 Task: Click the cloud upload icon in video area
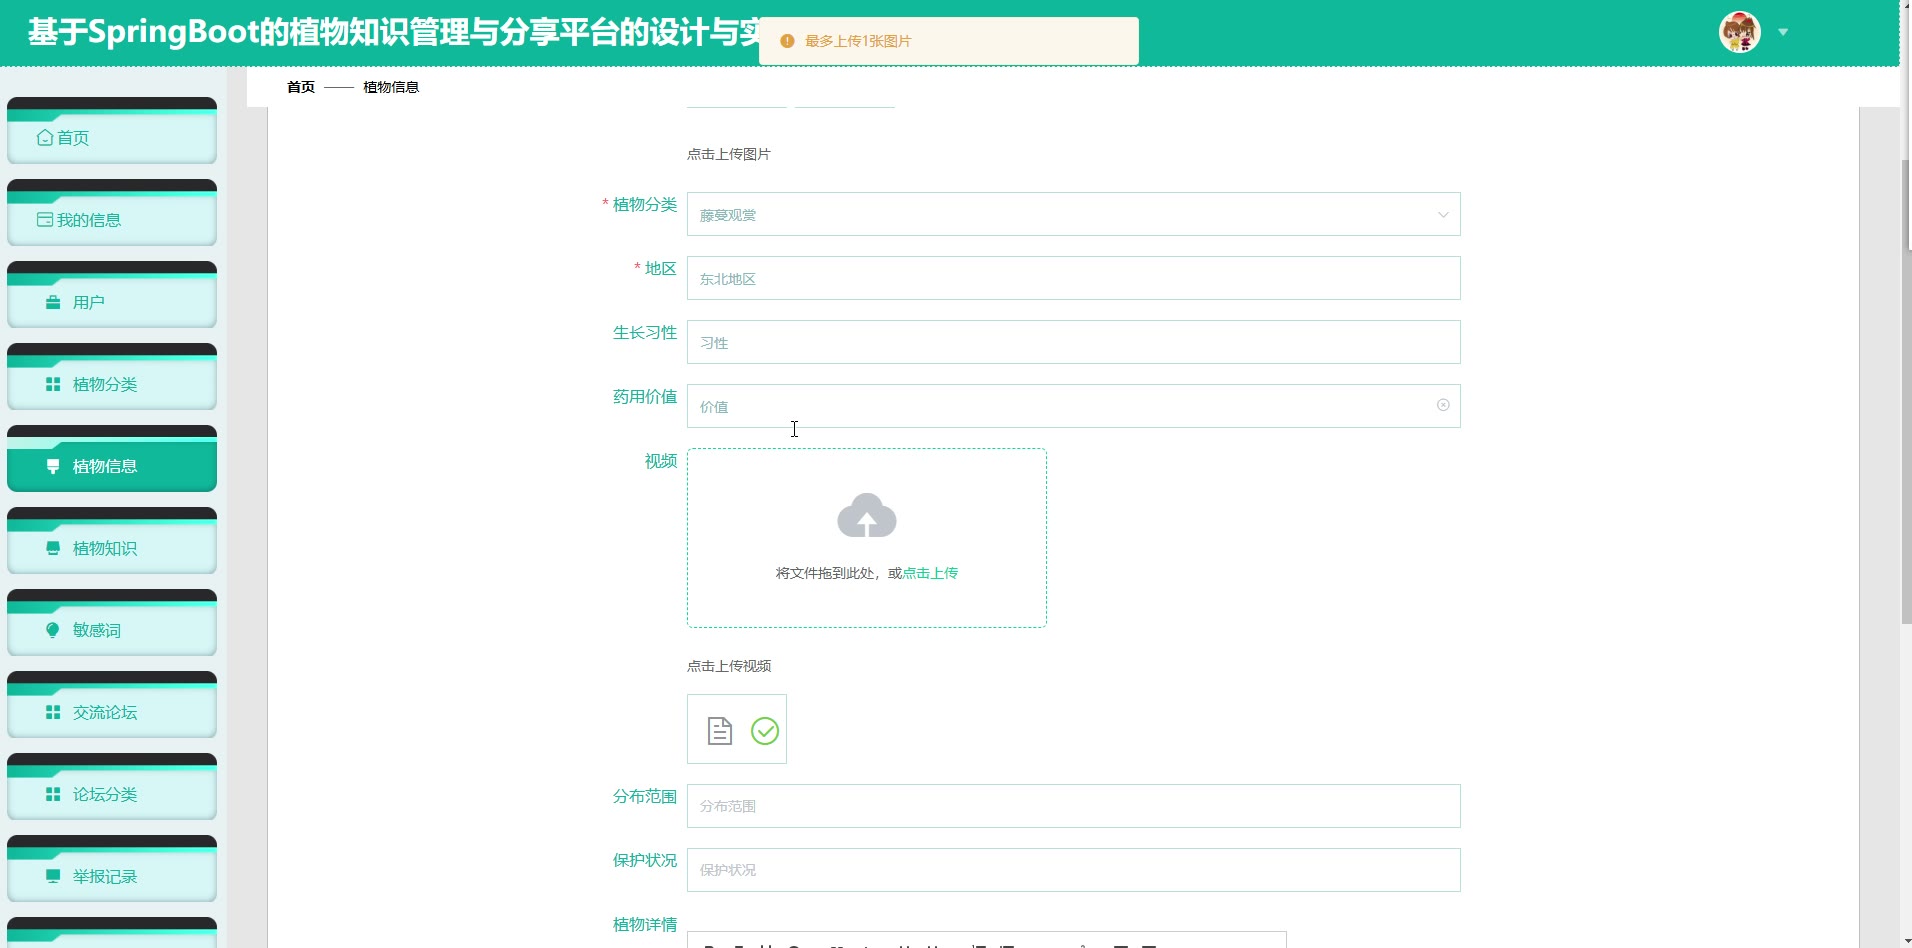(x=866, y=516)
